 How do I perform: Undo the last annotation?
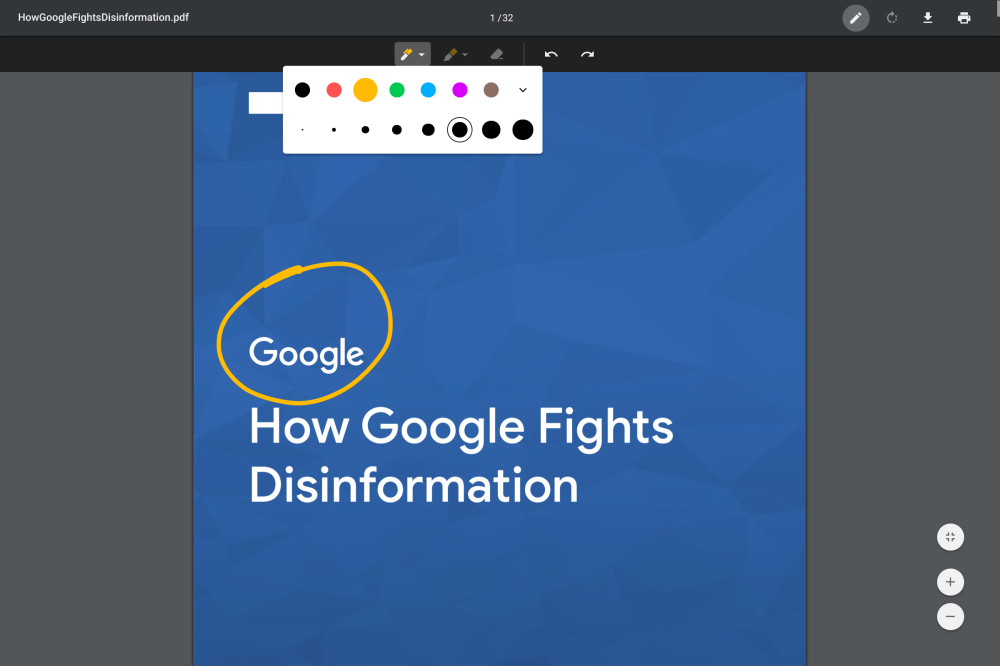coord(551,54)
